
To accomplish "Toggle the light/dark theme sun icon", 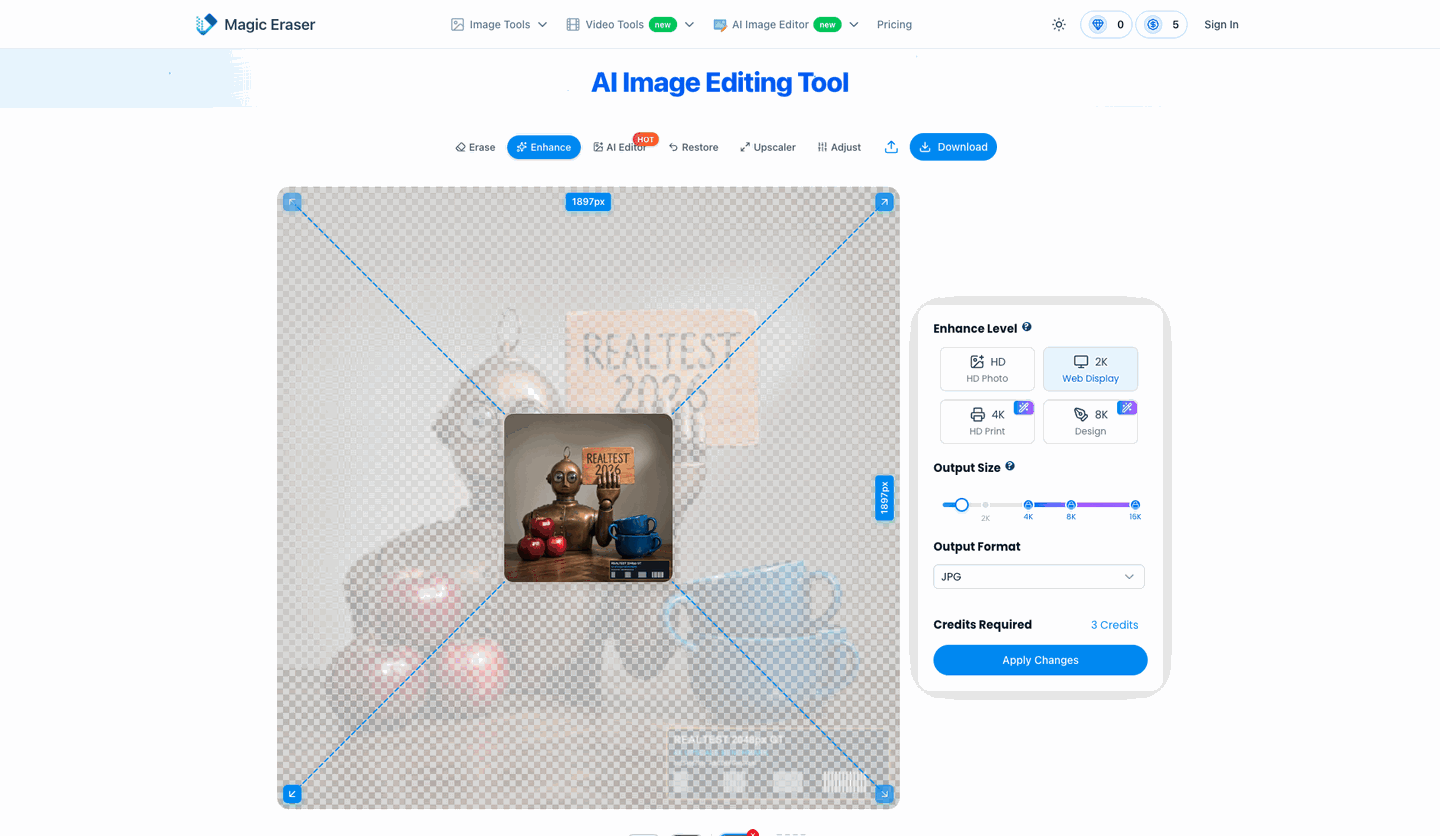I will tap(1059, 24).
